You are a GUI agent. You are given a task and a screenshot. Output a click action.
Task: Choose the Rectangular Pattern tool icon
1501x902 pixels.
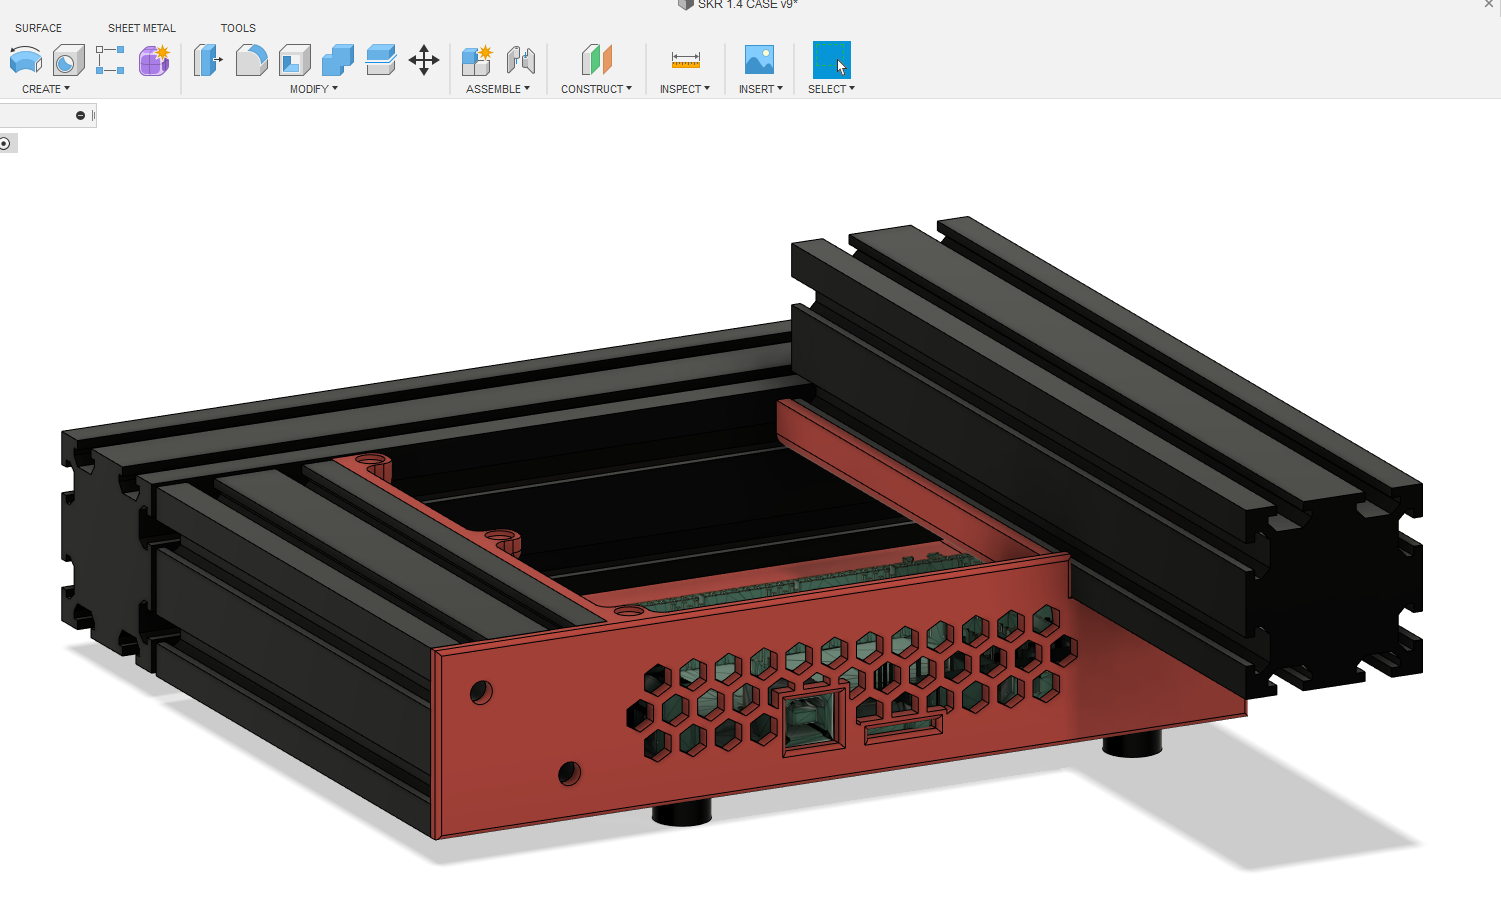[110, 60]
